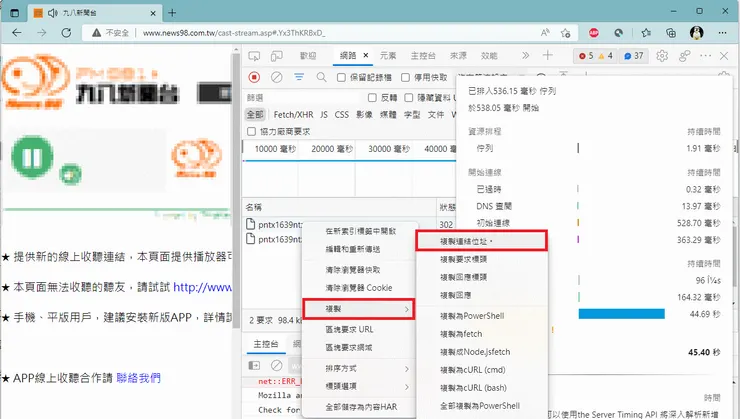Choose 複製連結位址 in the submenu
Screen dimensions: 740x419
tap(482, 241)
